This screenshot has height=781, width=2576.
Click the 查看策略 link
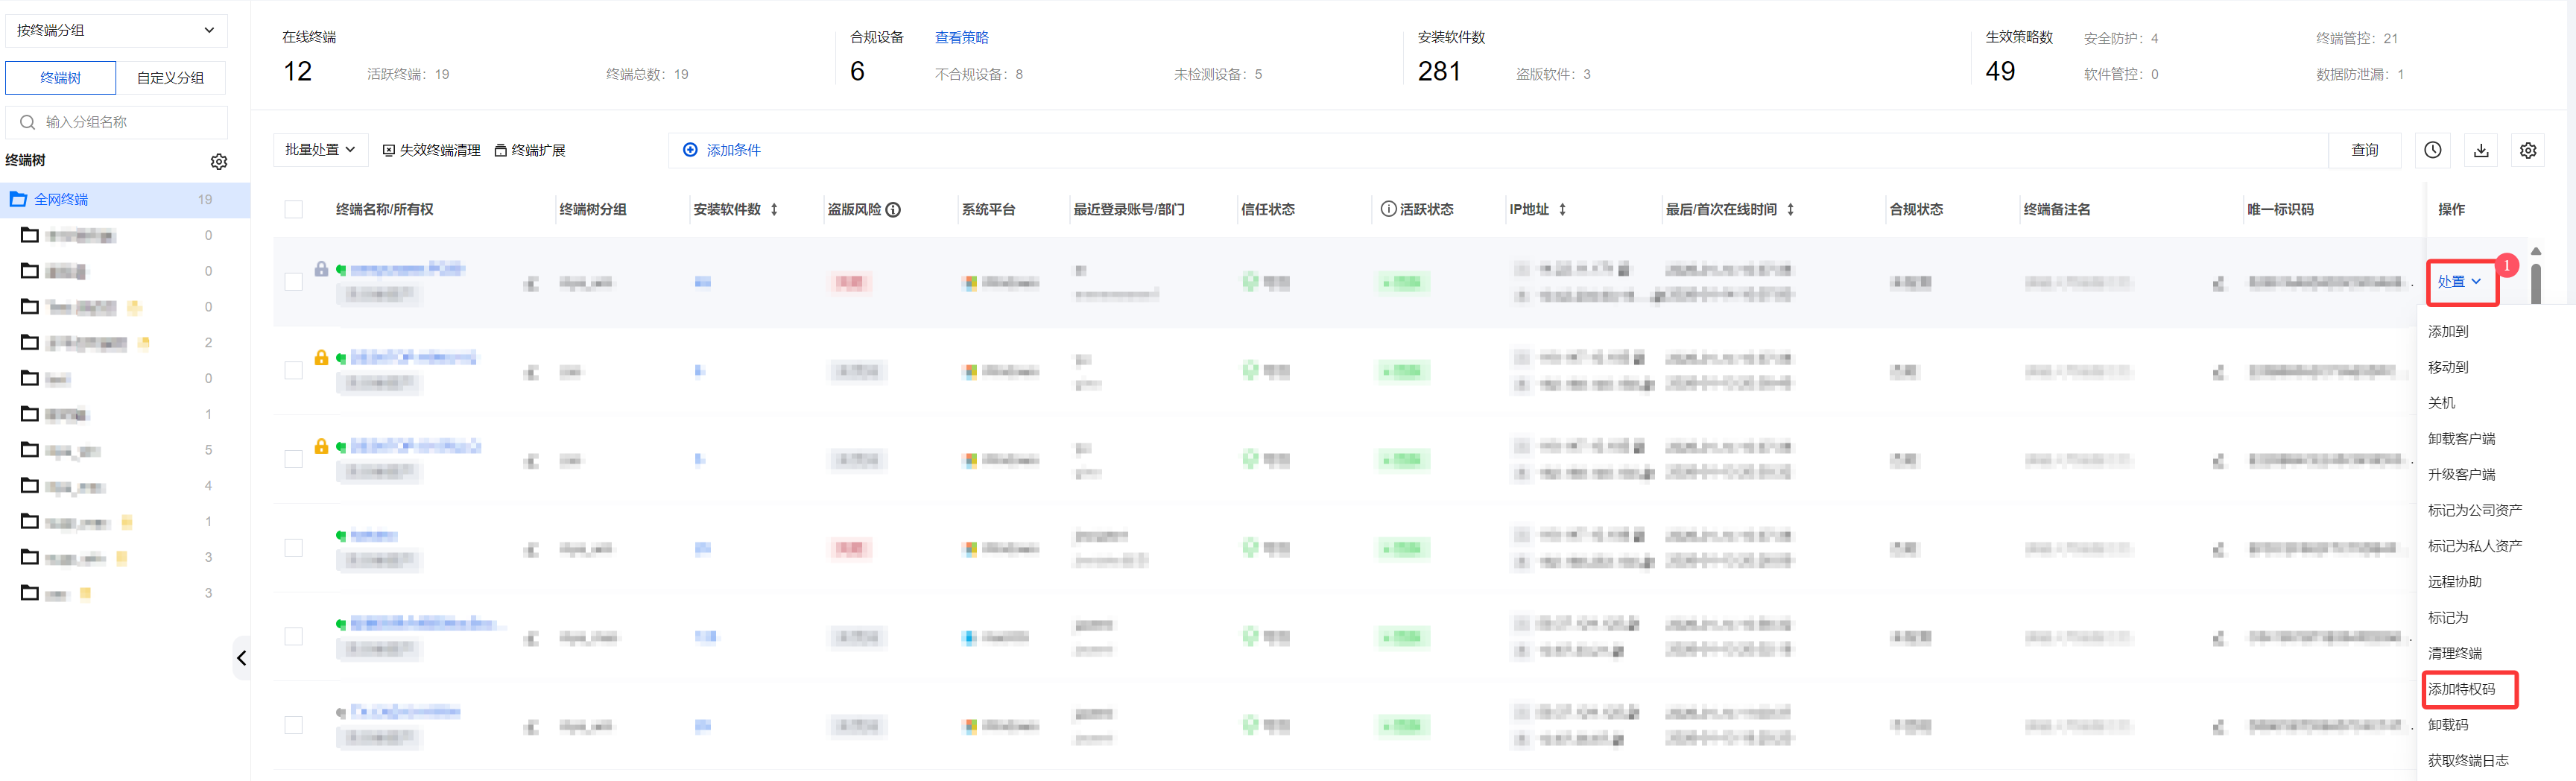coord(961,37)
